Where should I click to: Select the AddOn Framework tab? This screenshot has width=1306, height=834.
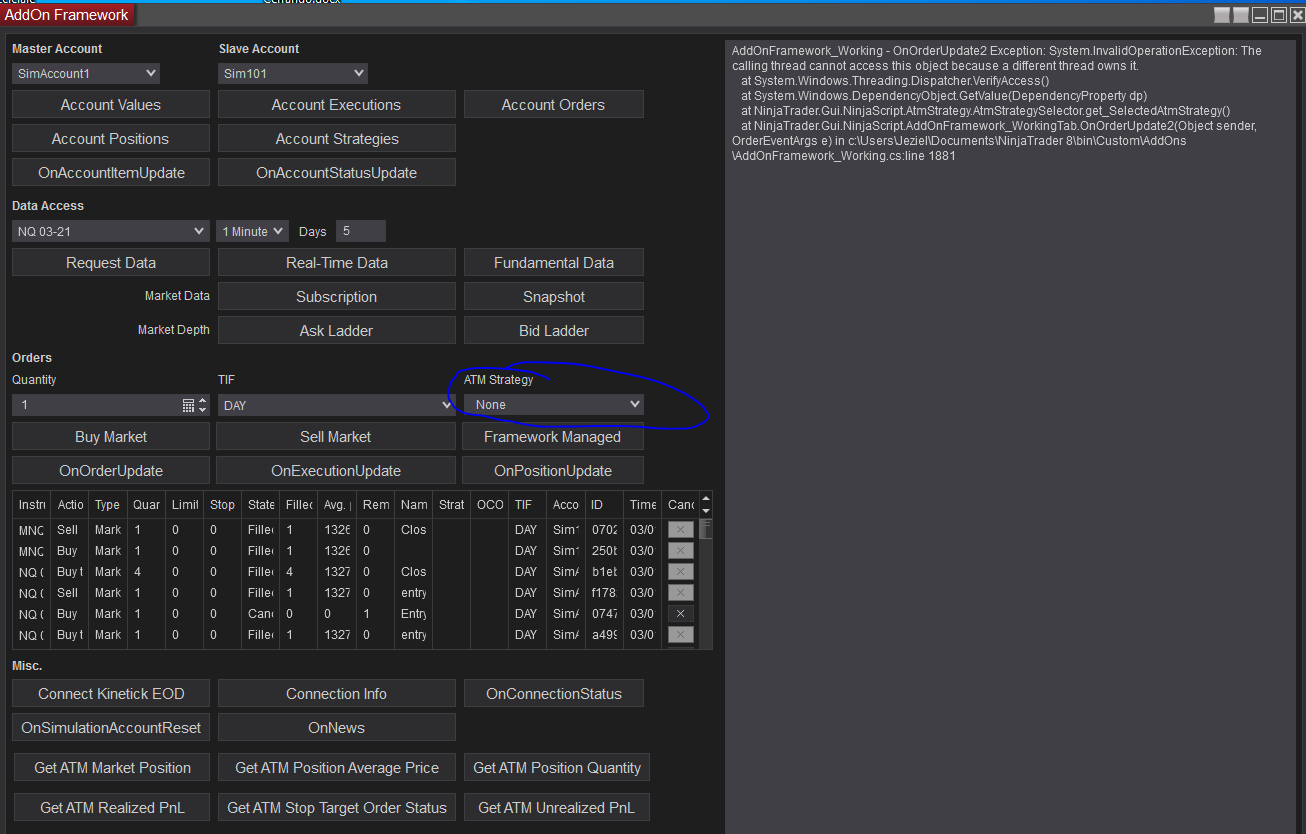(x=67, y=15)
